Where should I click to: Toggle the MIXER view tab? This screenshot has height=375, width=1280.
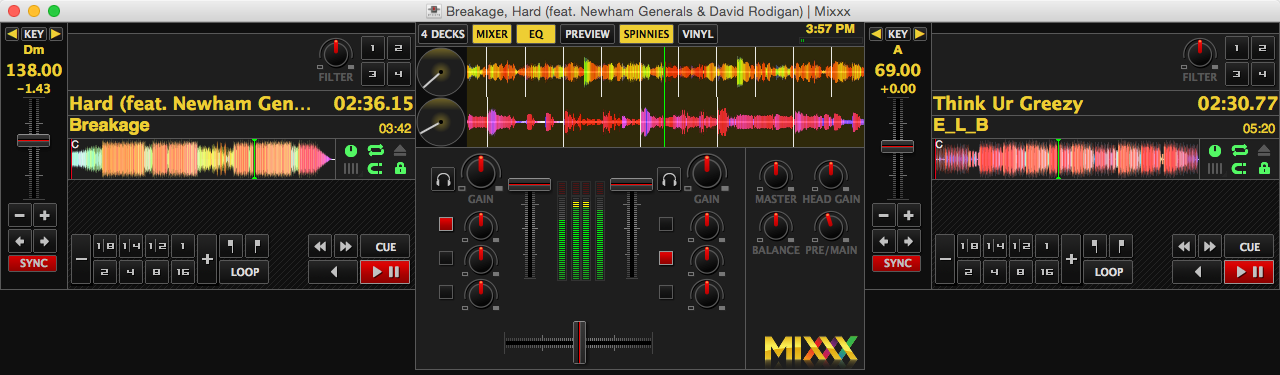(x=492, y=34)
